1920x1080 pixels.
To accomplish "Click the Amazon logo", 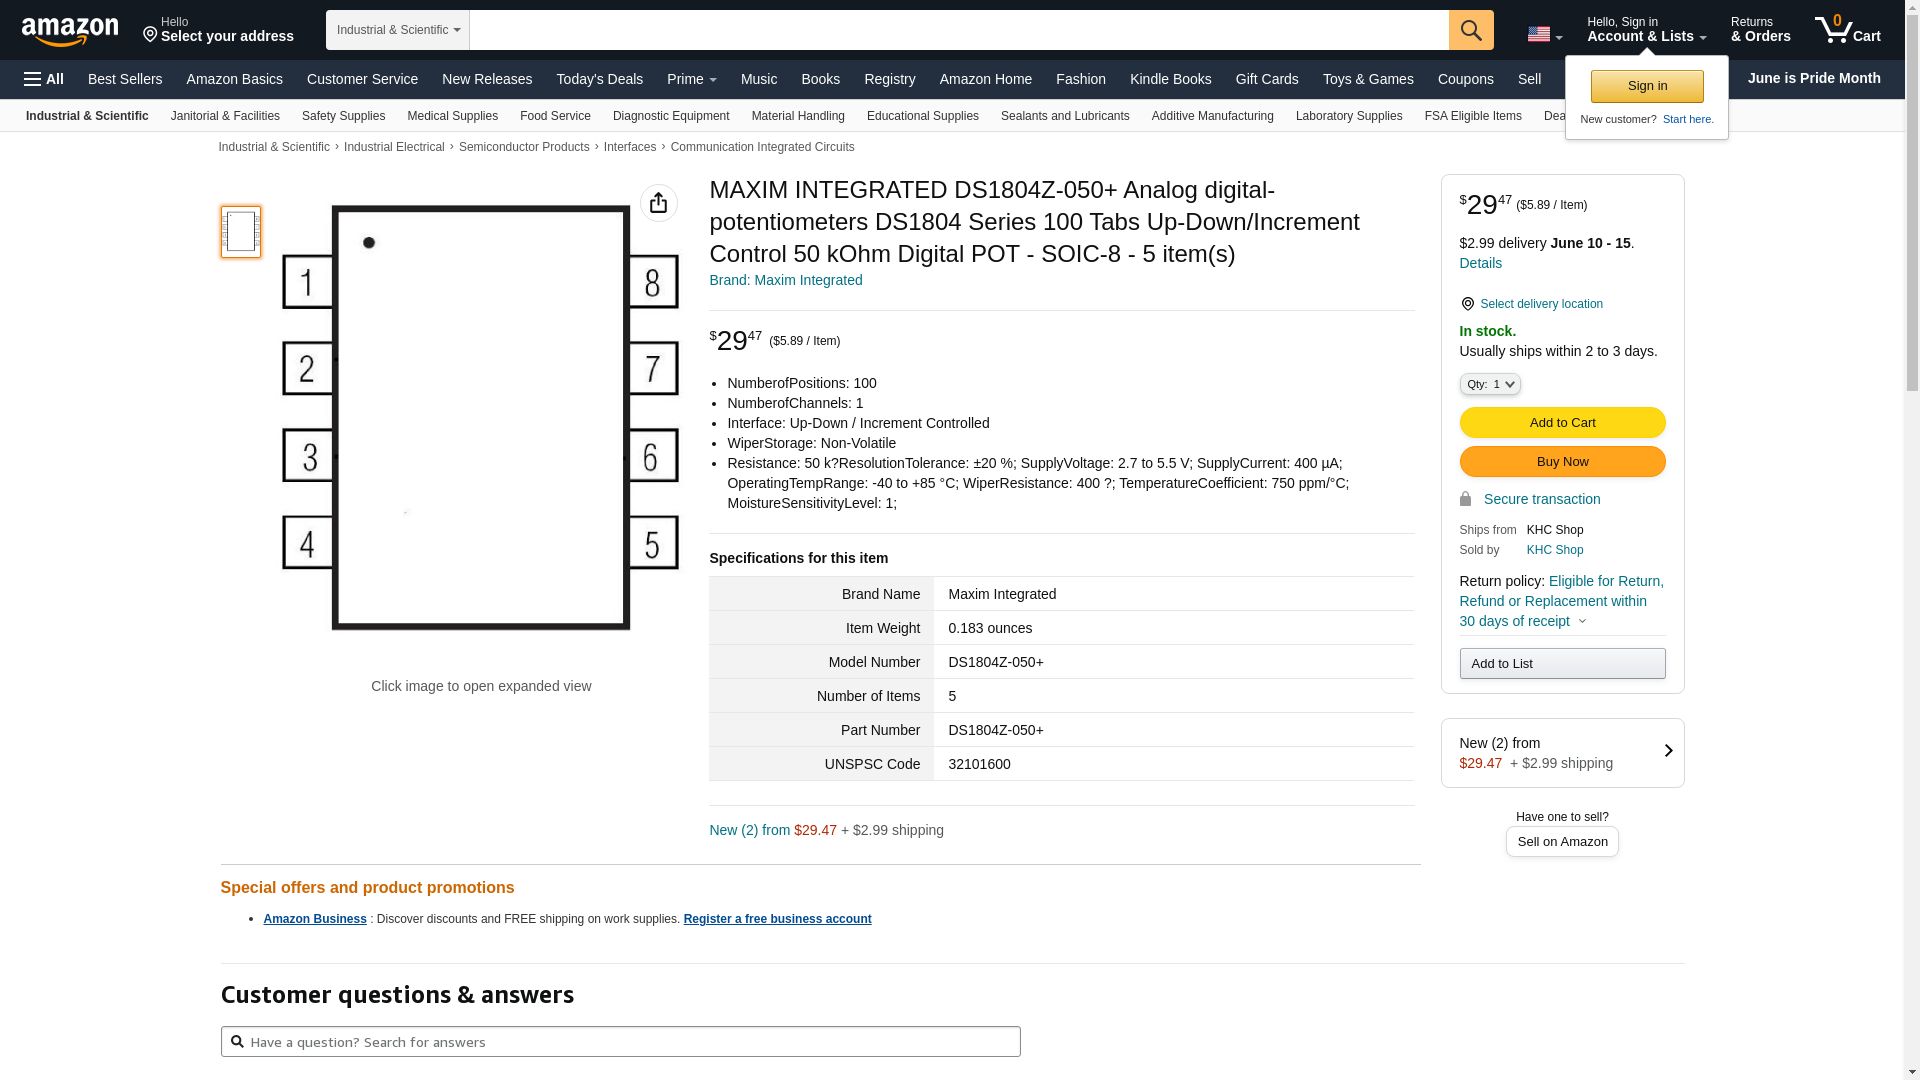I will pos(70,31).
